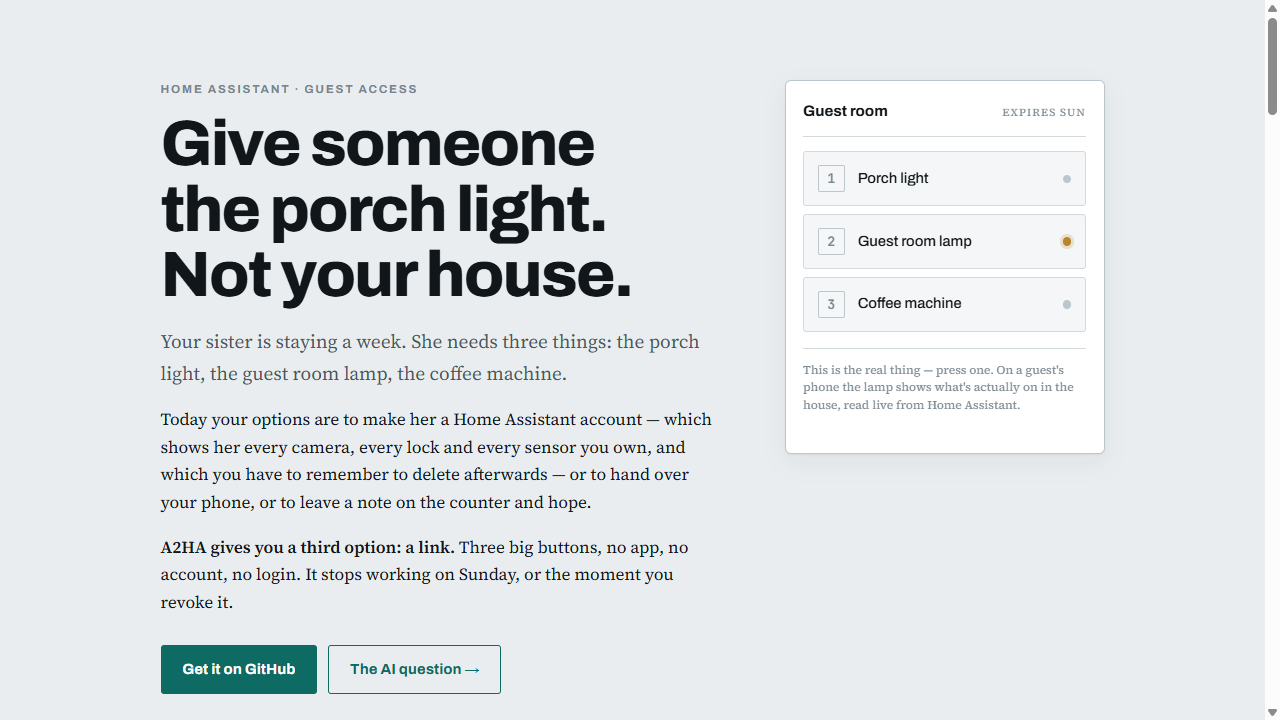The image size is (1280, 720).
Task: Toggle the Coffee machine button
Action: (944, 304)
